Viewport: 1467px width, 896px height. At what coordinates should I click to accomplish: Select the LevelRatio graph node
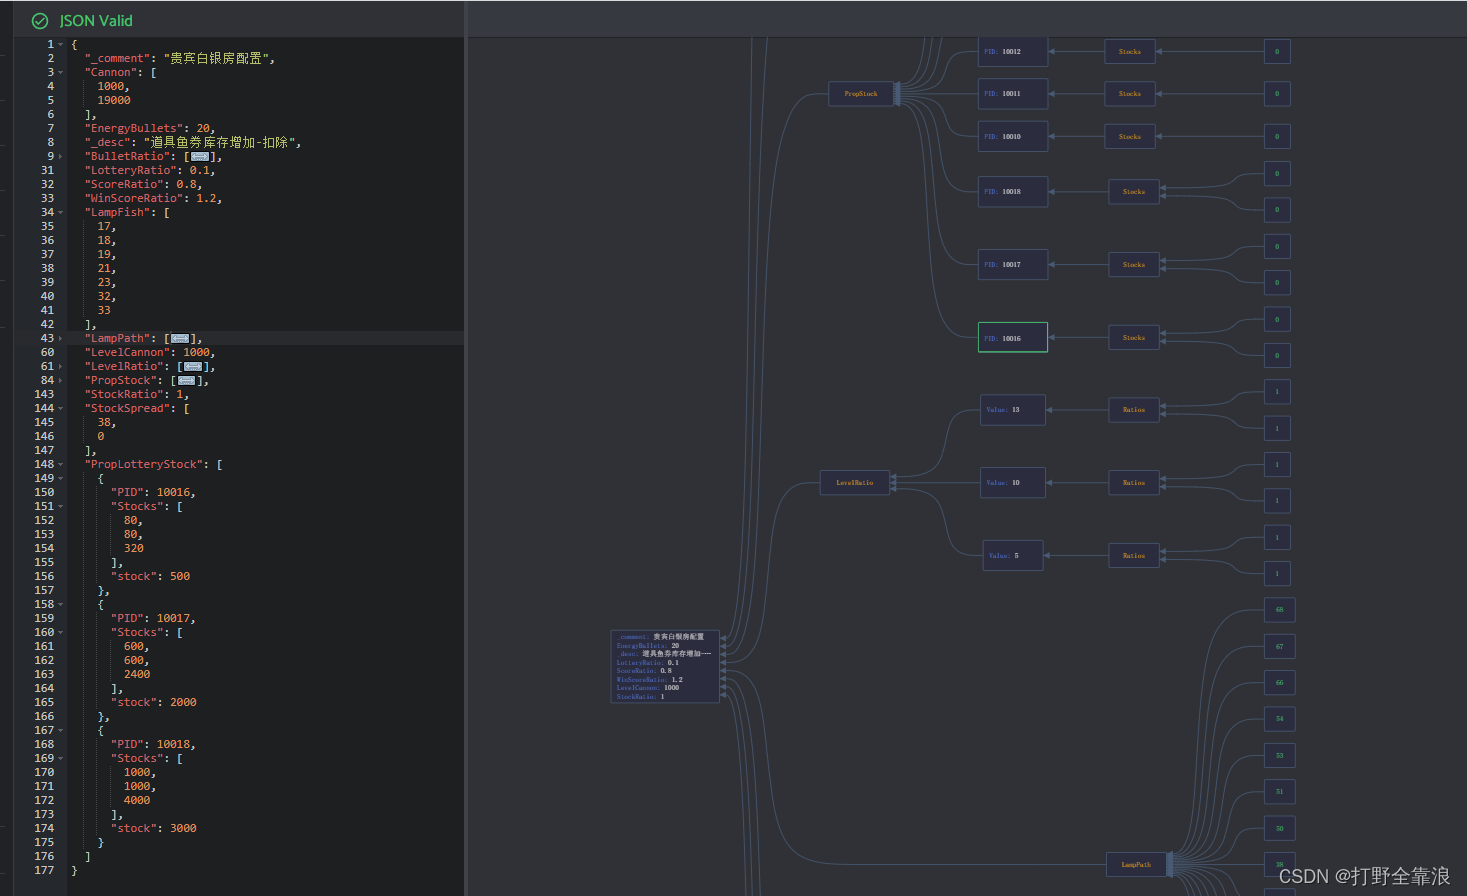pyautogui.click(x=855, y=483)
